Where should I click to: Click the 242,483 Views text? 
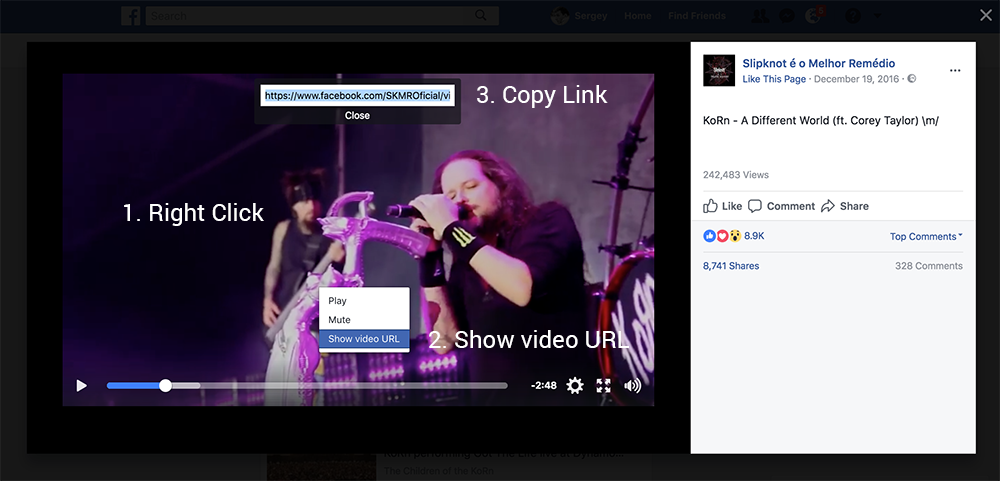[x=736, y=175]
